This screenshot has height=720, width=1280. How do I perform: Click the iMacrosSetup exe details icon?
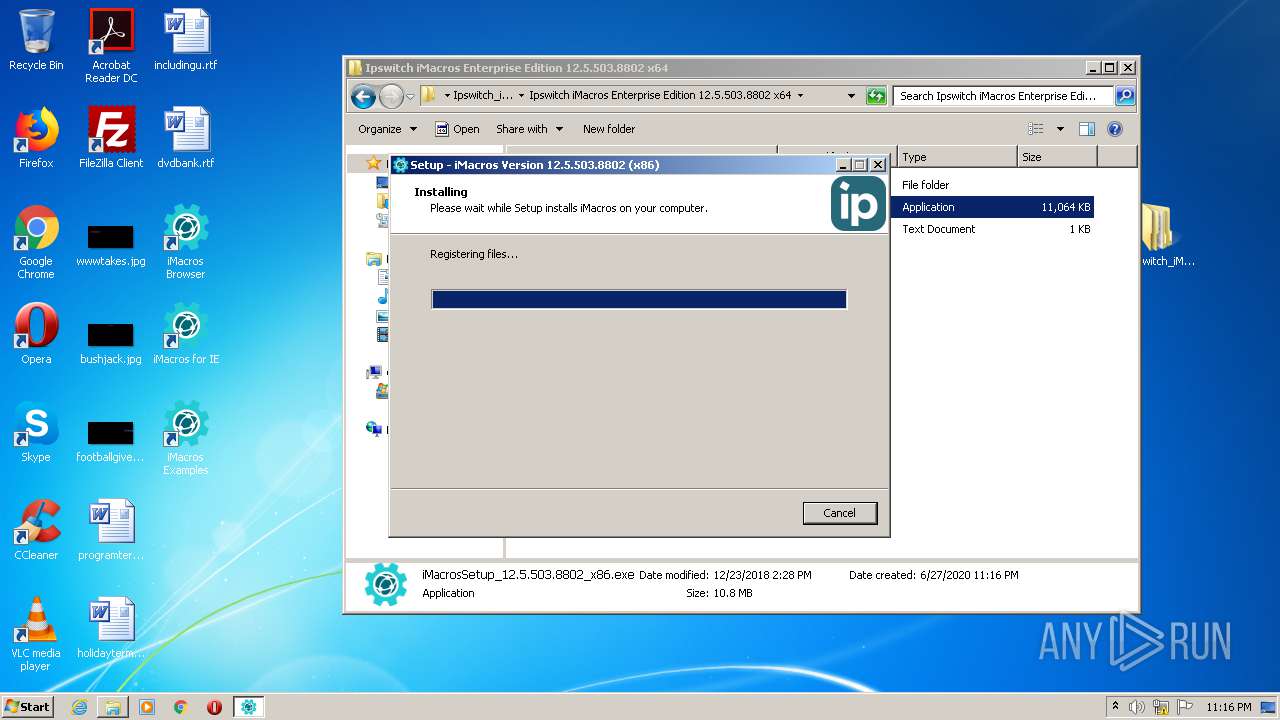coord(386,584)
